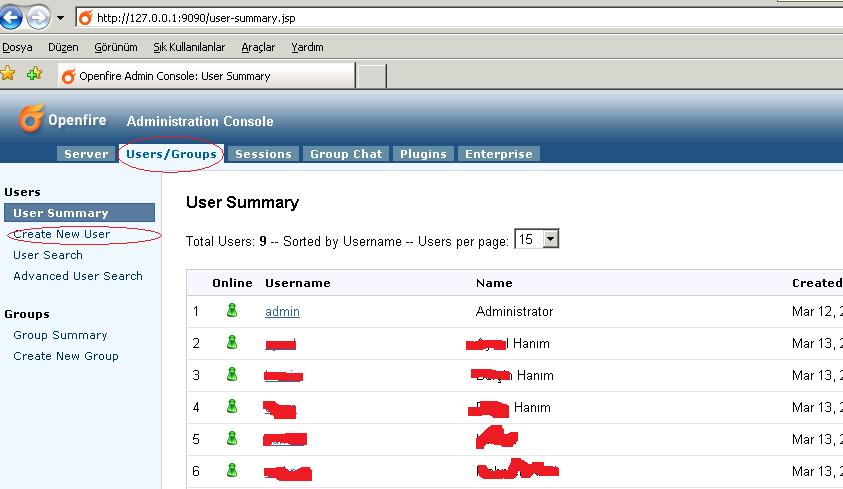Open the Sık Kullanılanlar menu

point(189,47)
